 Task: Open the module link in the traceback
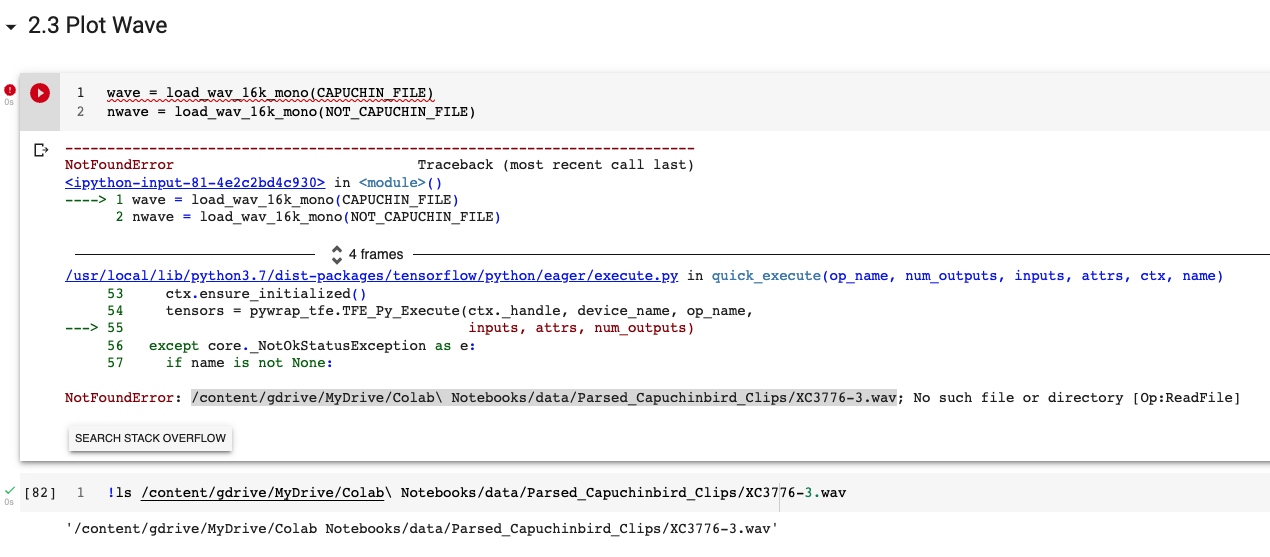[x=392, y=183]
